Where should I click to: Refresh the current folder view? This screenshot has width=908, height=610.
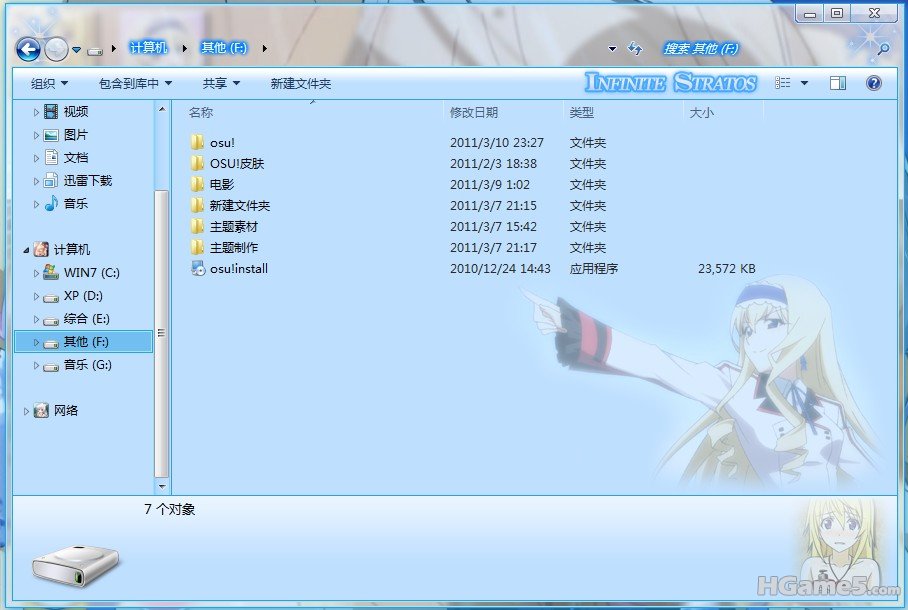pyautogui.click(x=635, y=49)
